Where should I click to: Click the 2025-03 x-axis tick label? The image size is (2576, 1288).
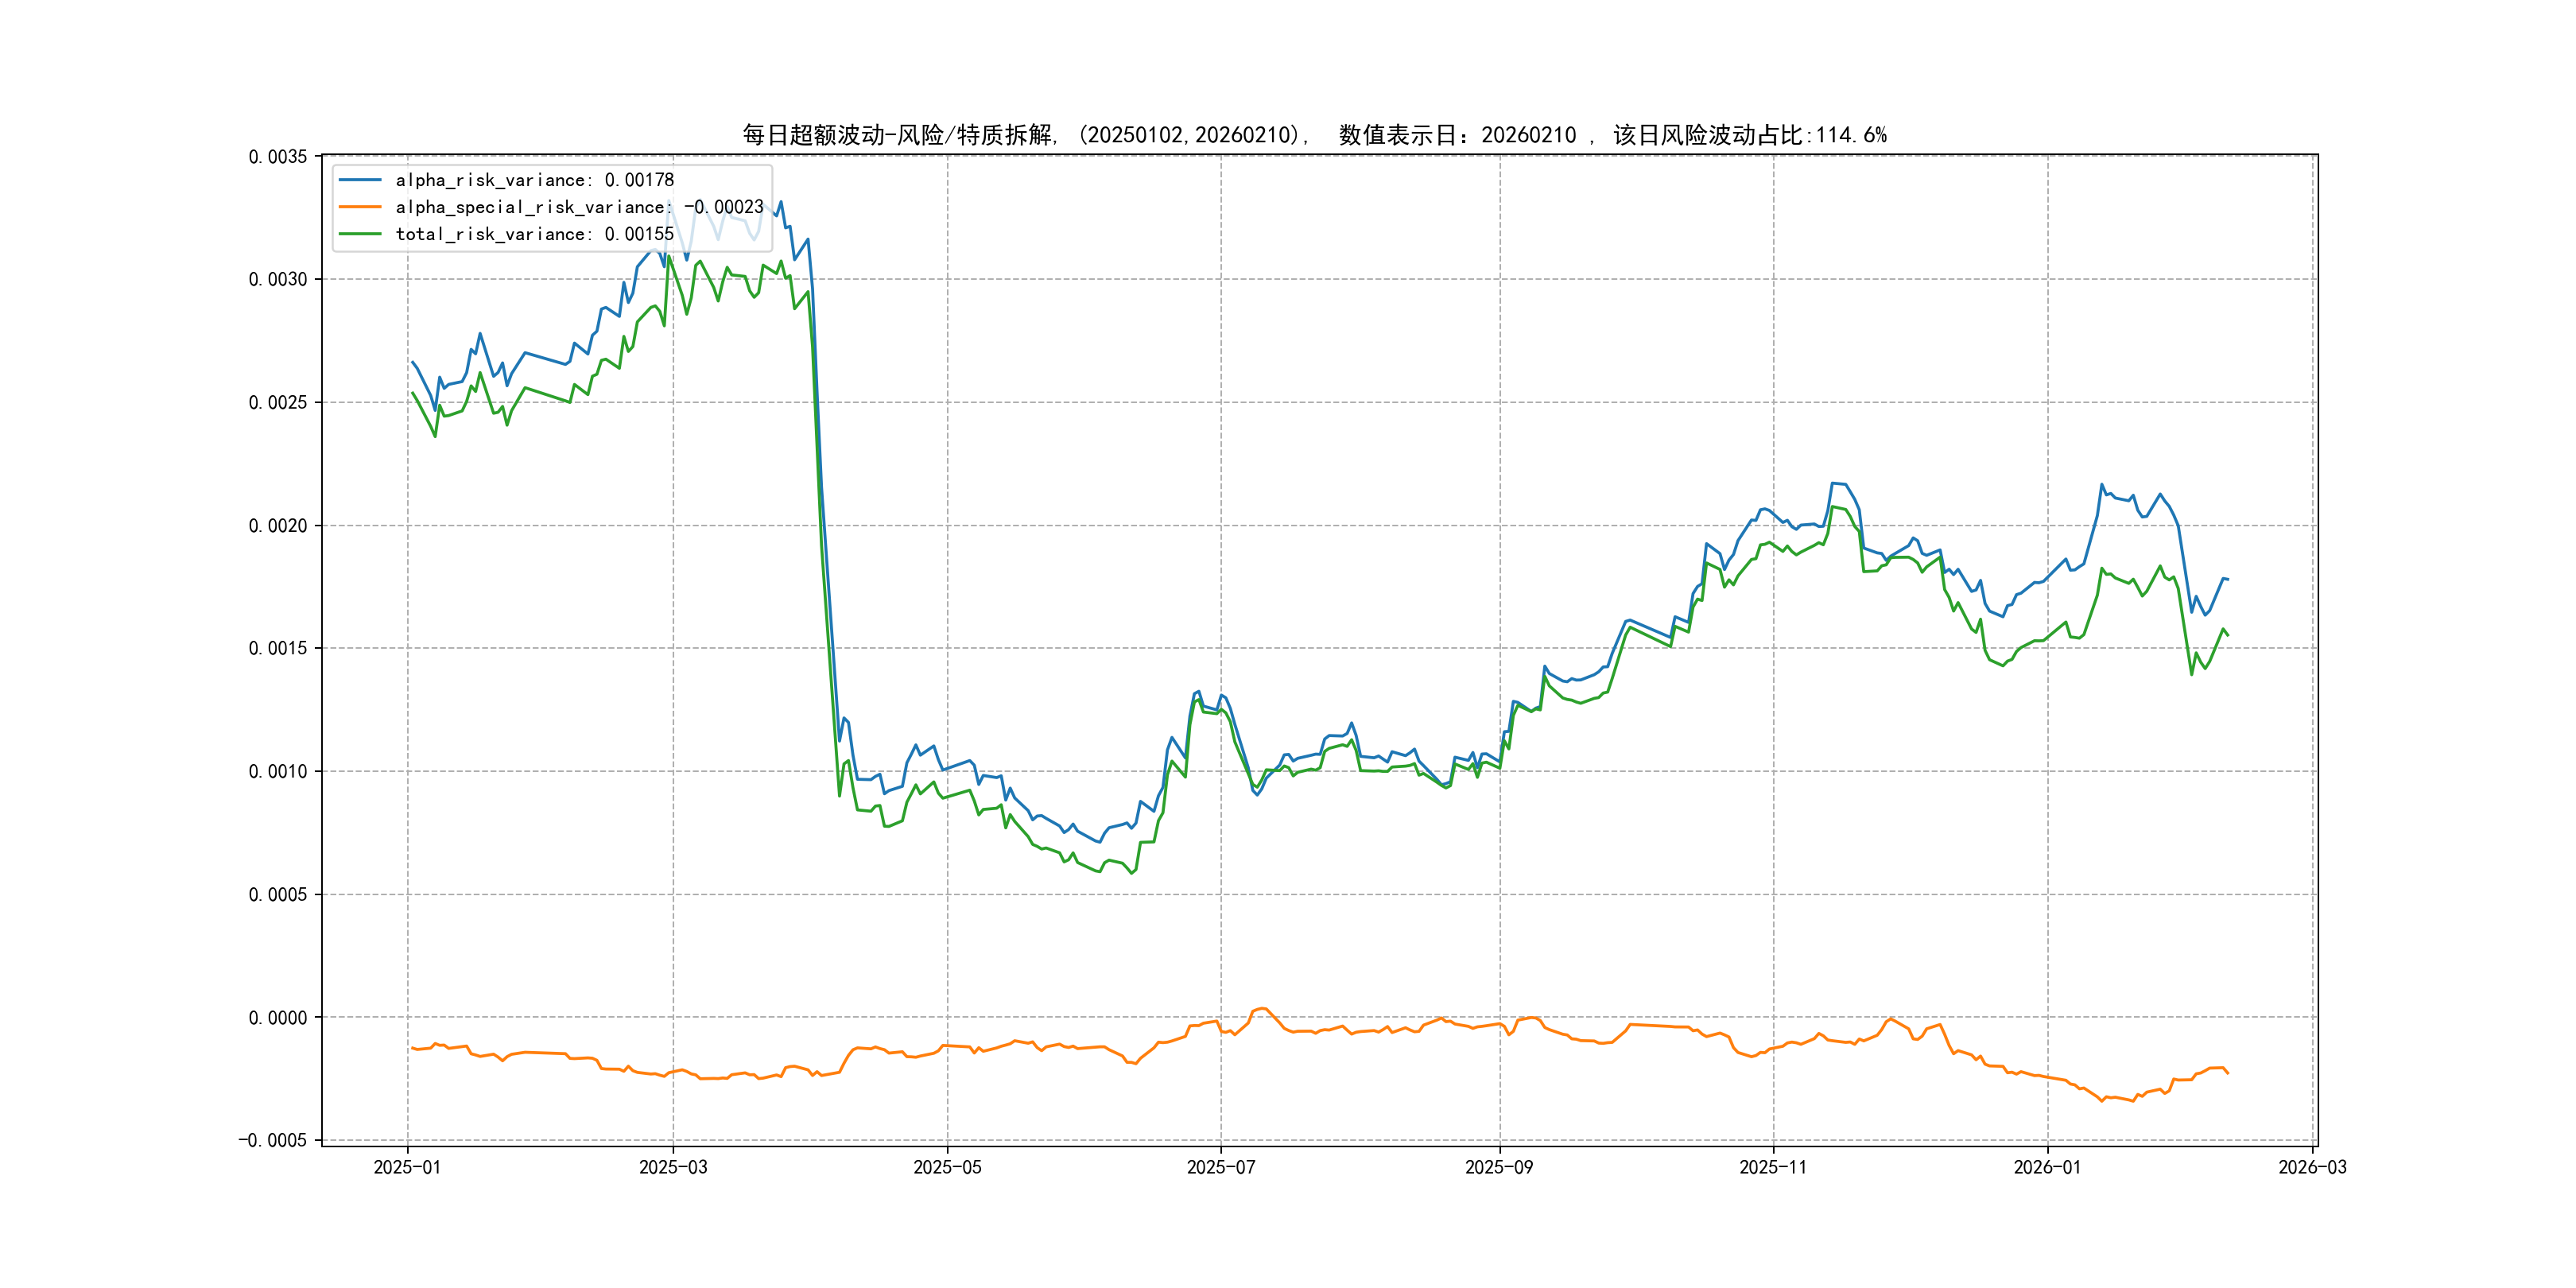click(x=673, y=1167)
